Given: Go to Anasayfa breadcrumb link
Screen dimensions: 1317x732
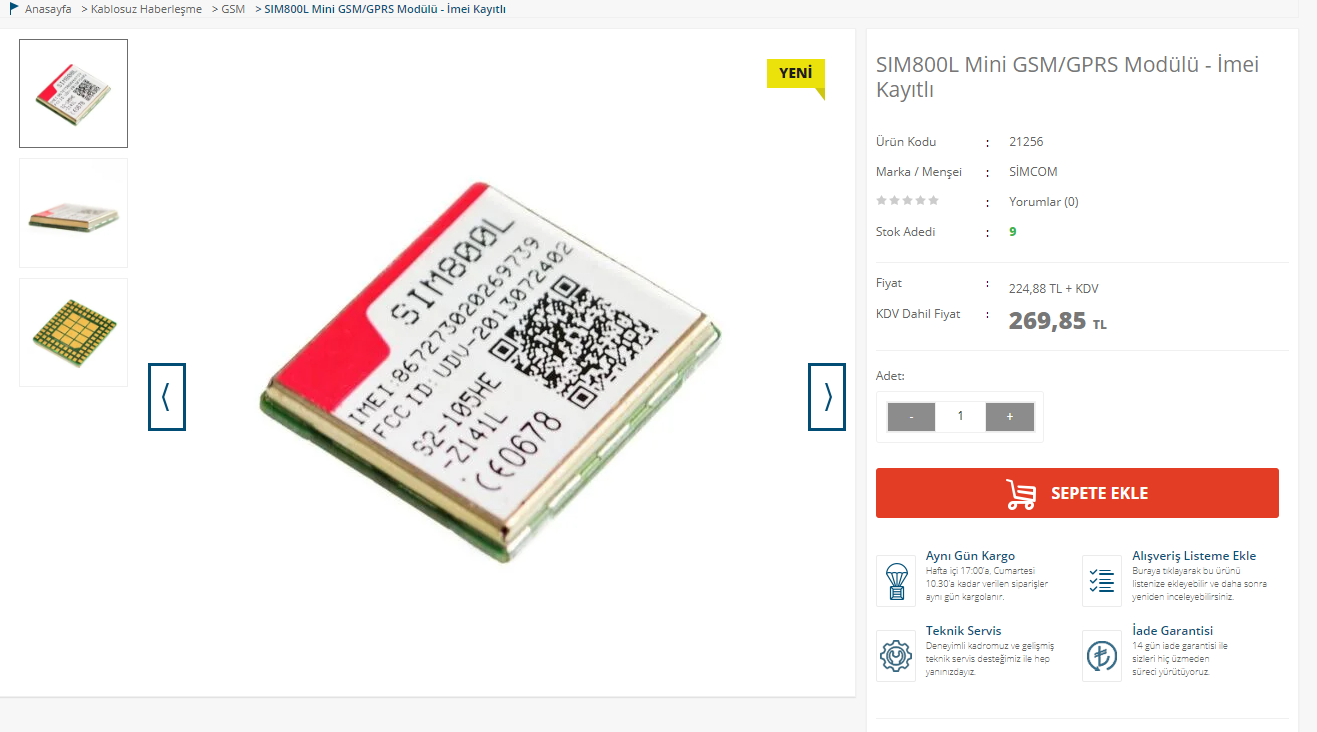Looking at the screenshot, I should coord(48,9).
